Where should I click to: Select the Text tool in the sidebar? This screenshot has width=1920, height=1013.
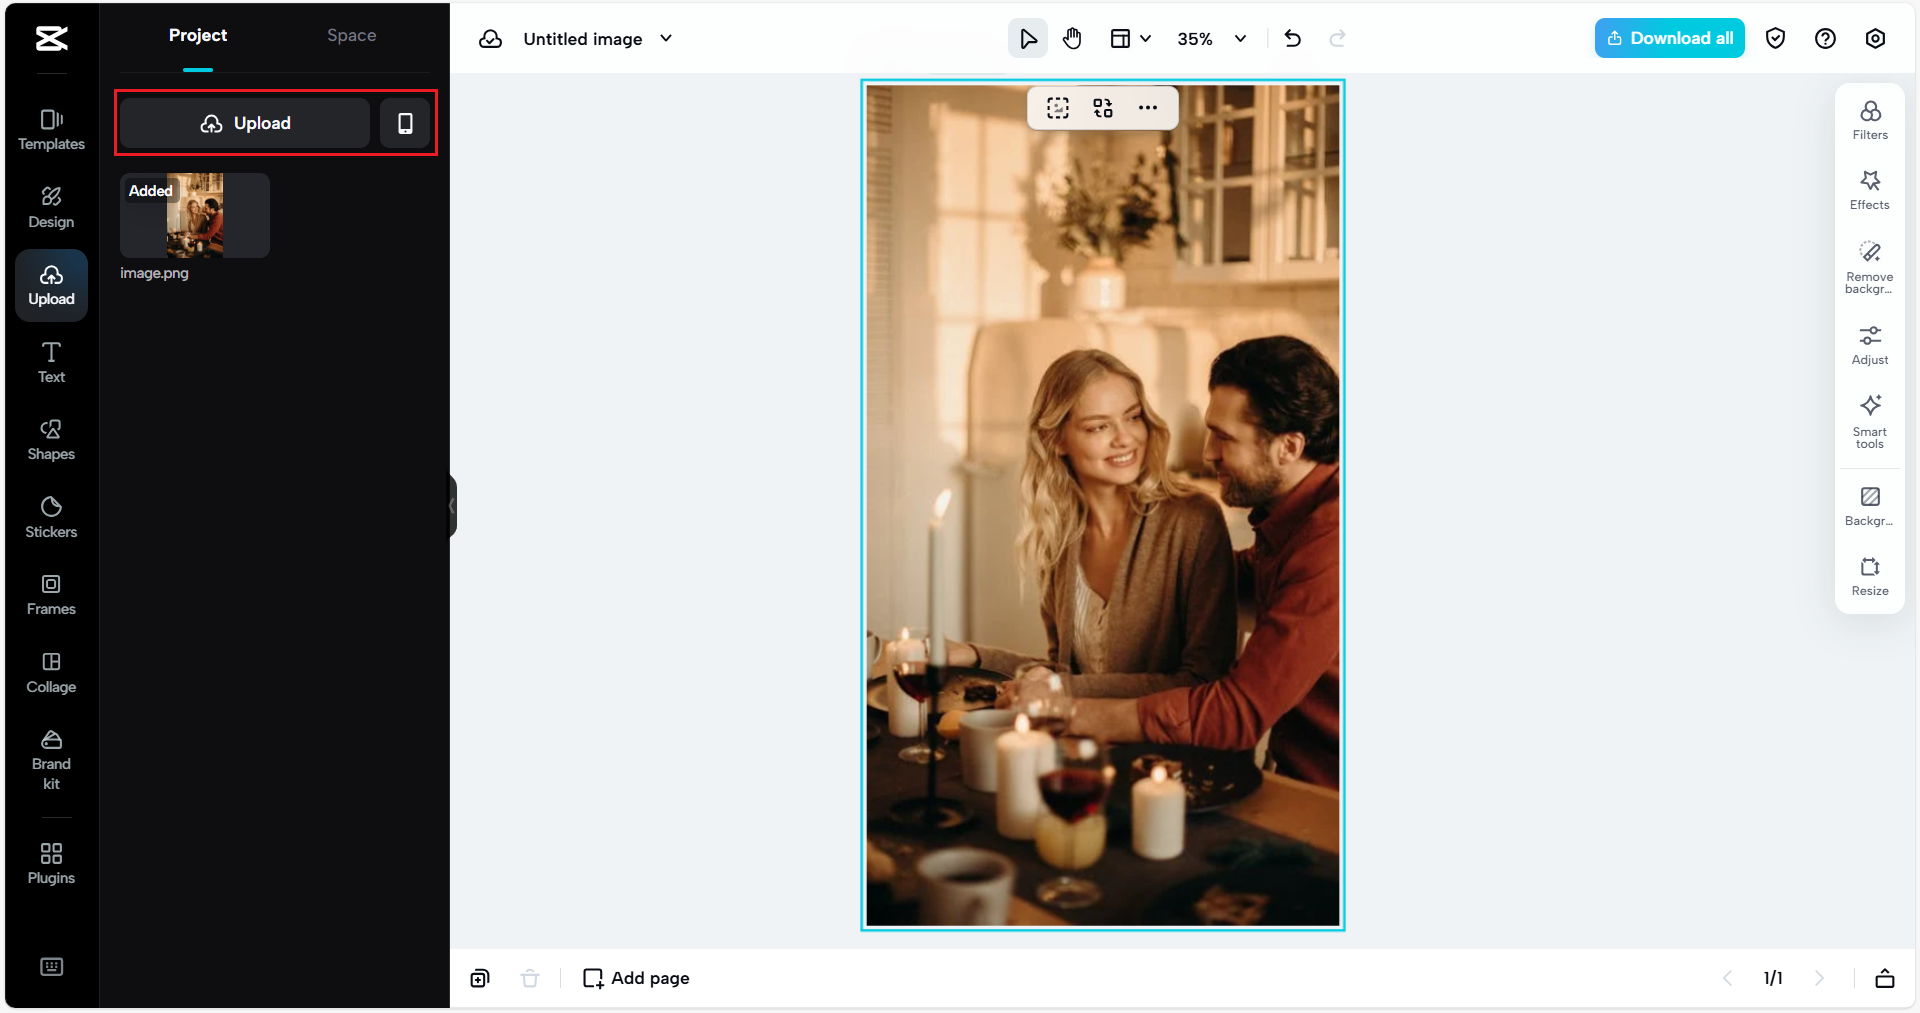[51, 361]
